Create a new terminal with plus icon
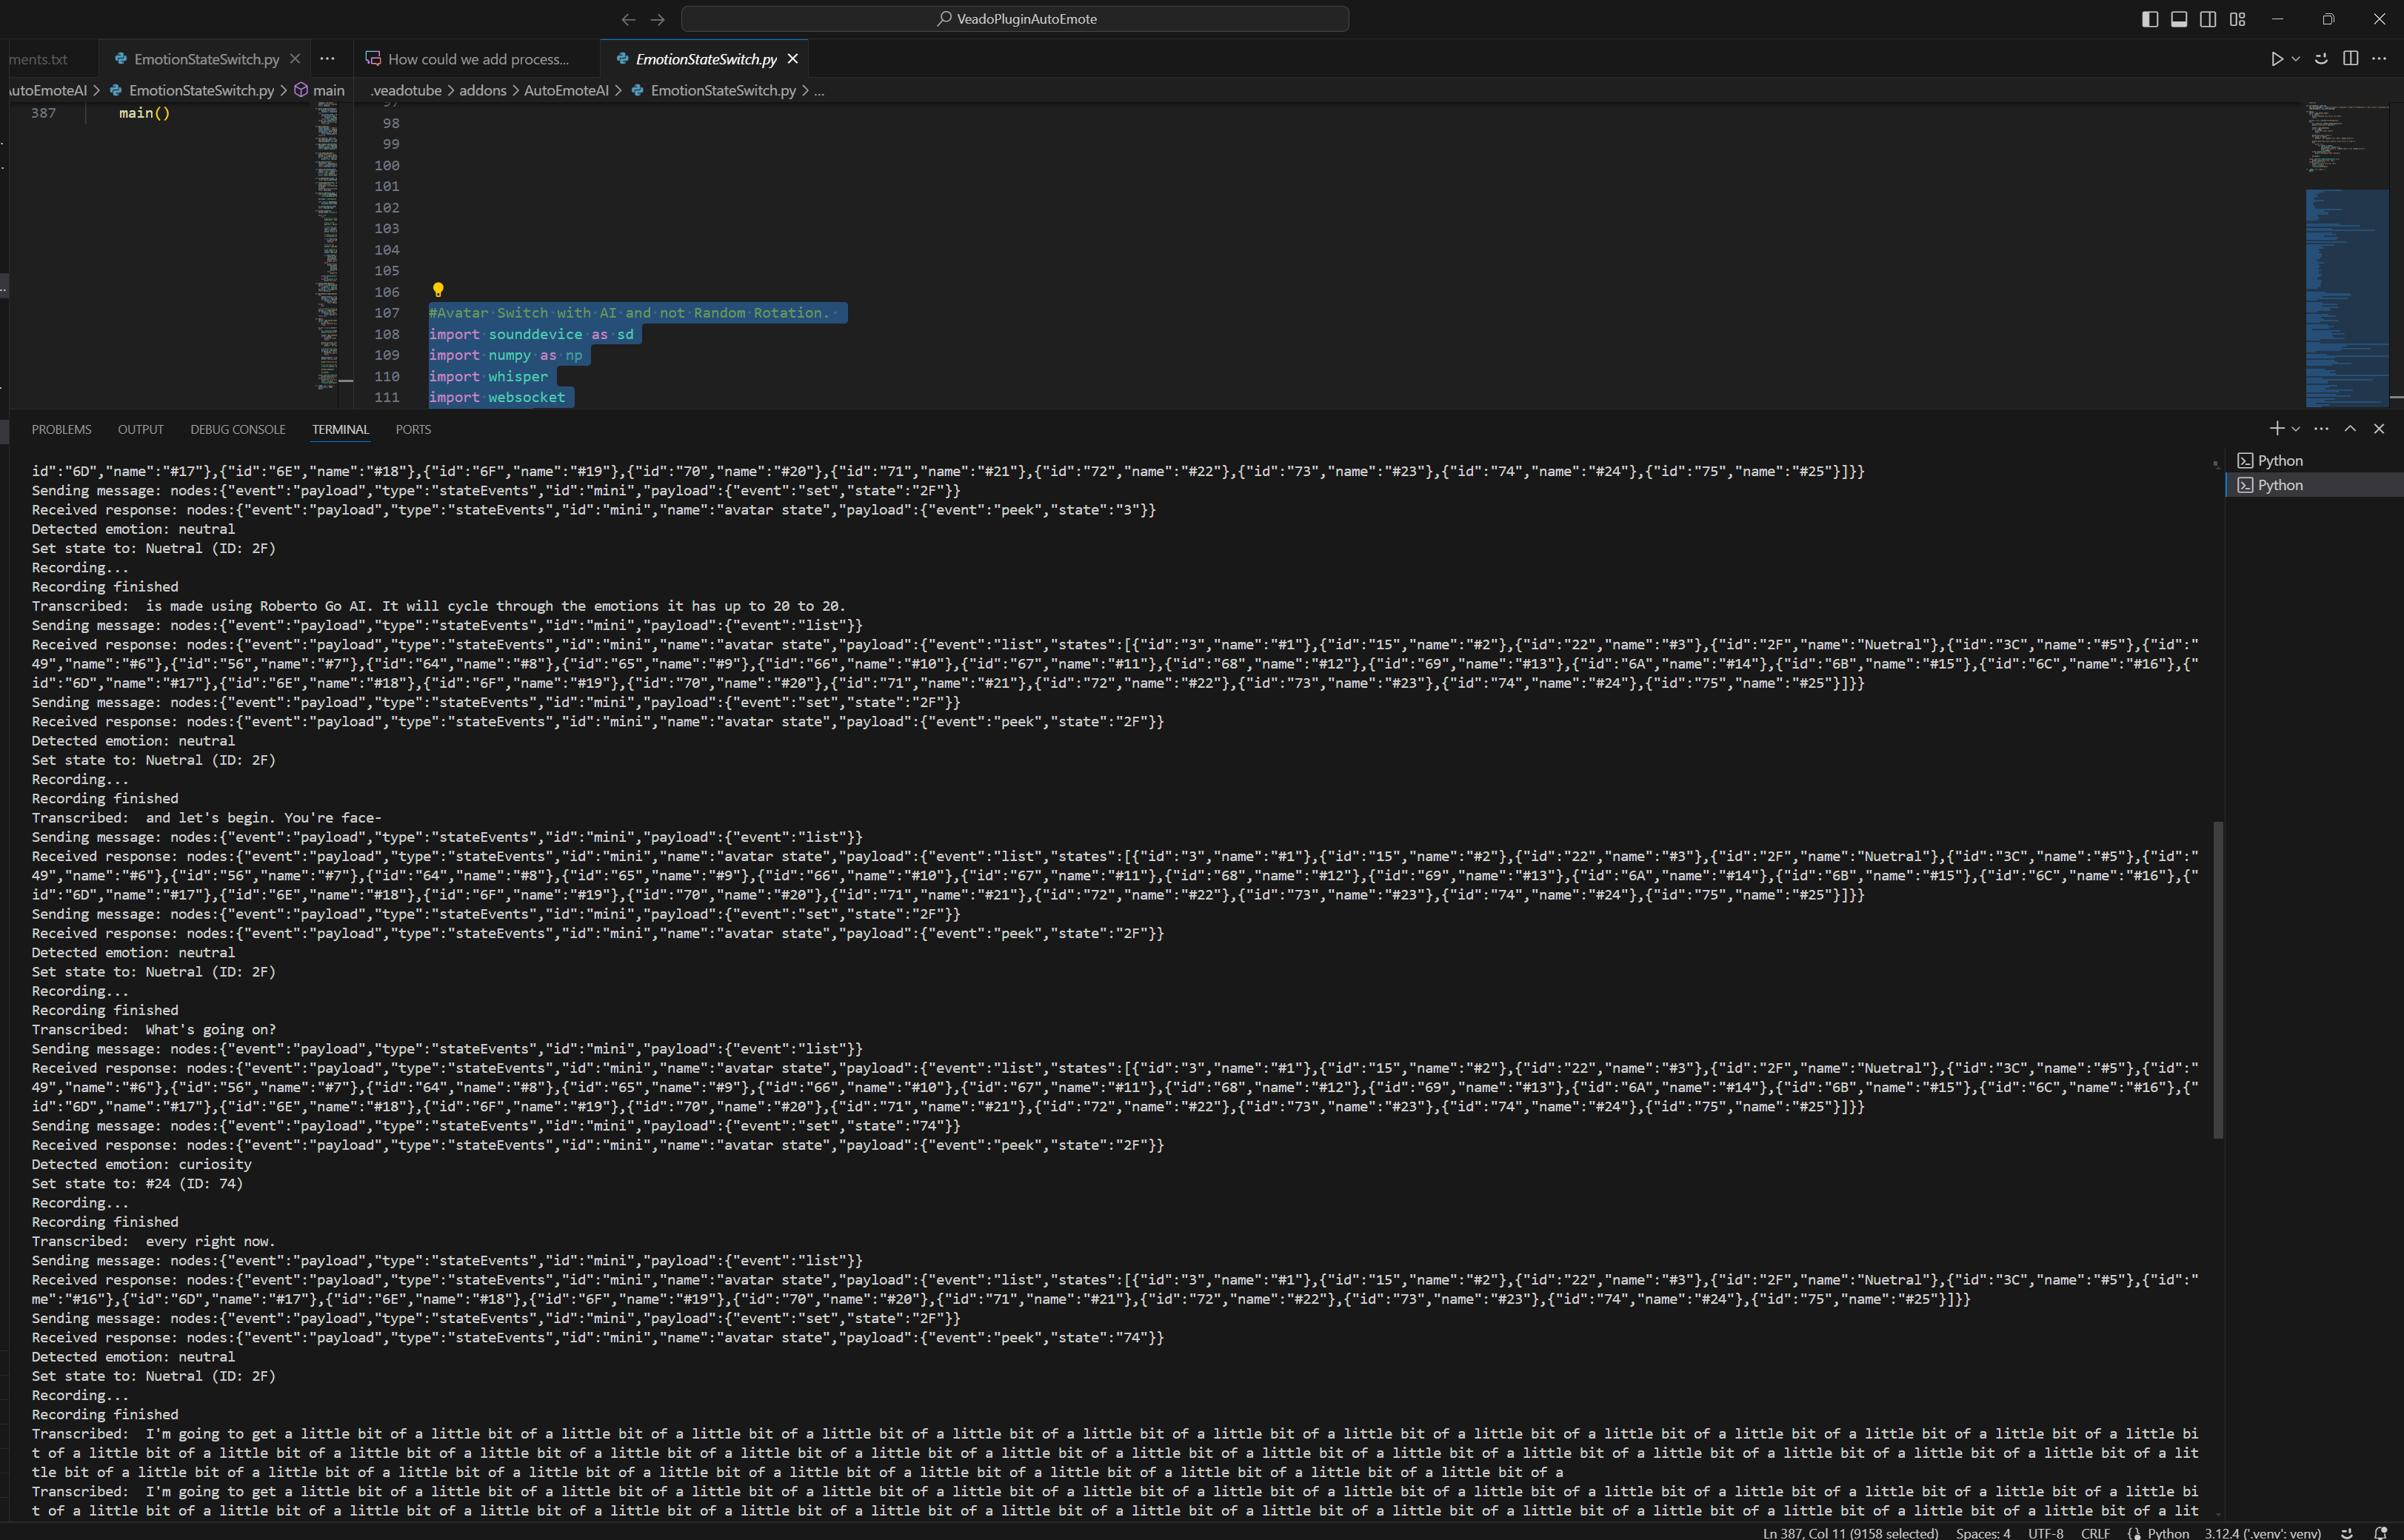Image resolution: width=2404 pixels, height=1540 pixels. tap(2276, 429)
